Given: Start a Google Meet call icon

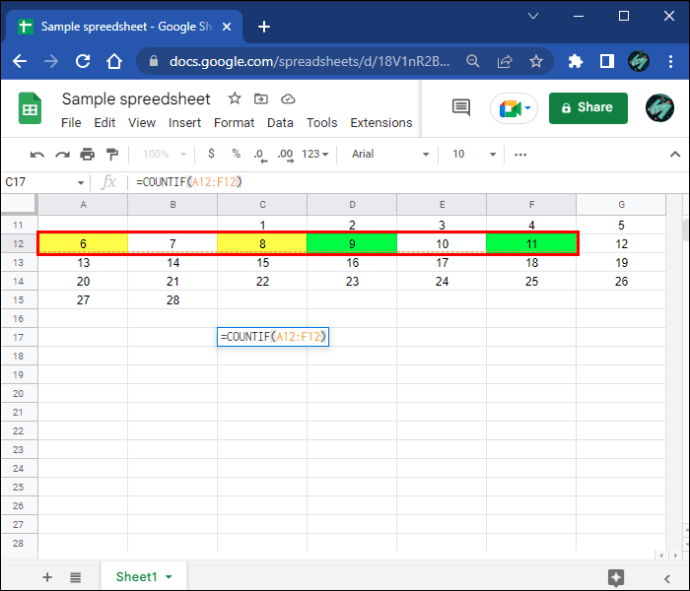Looking at the screenshot, I should (x=514, y=108).
